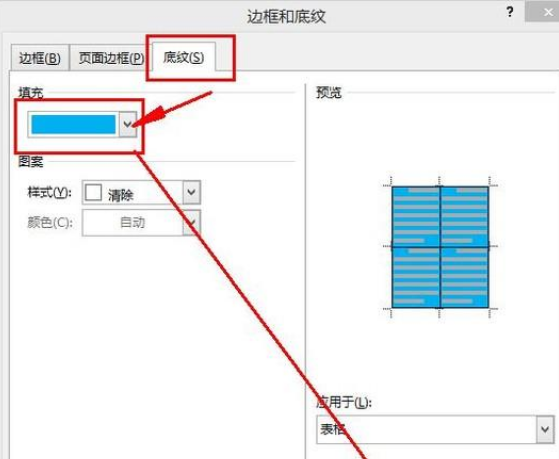
Task: Click the 预览 section heading
Action: pyautogui.click(x=329, y=92)
